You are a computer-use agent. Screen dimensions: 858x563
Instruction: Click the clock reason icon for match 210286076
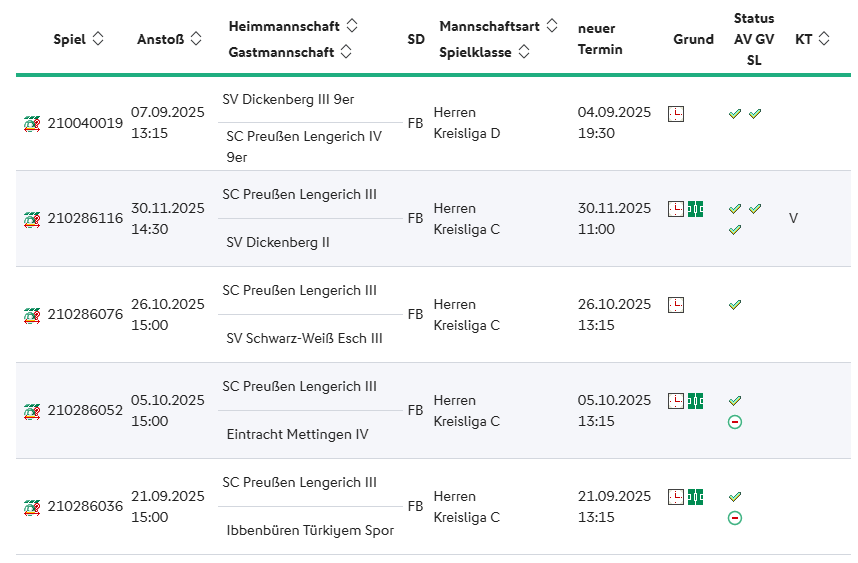[676, 305]
